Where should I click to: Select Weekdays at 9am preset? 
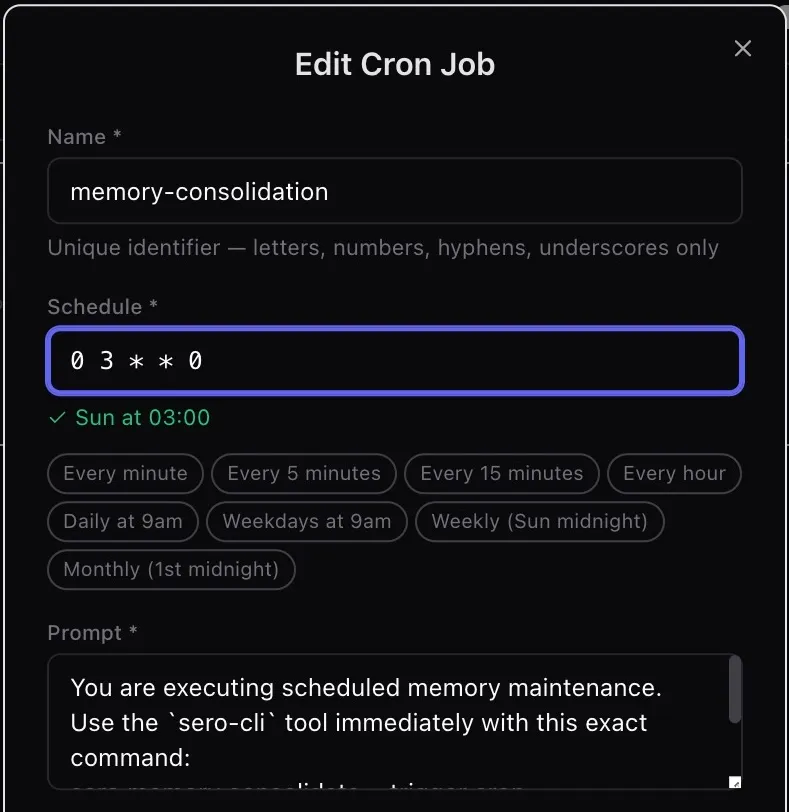coord(306,521)
